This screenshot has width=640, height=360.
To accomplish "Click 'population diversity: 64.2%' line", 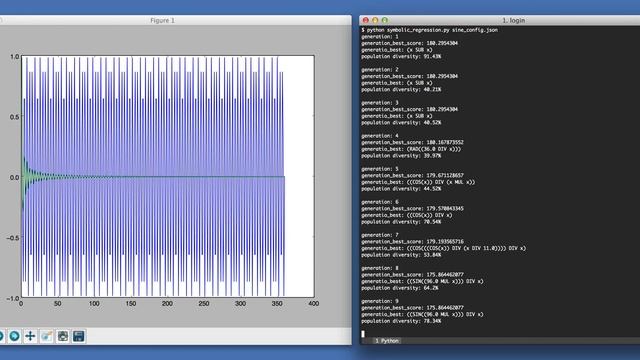I will [x=400, y=288].
